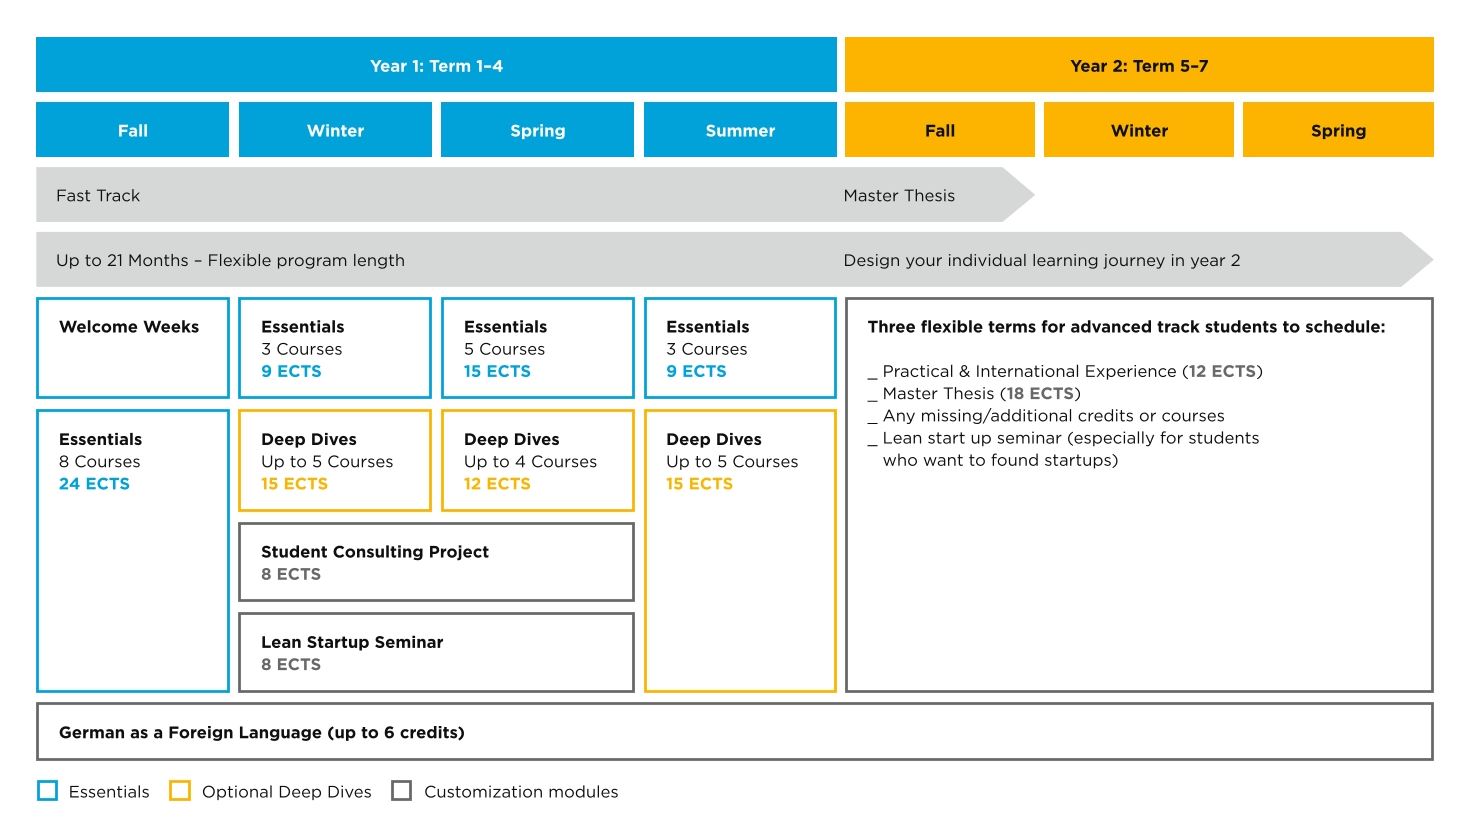Click German as a Foreign Language bar
Viewport: 1465px width, 835px height.
tap(735, 732)
